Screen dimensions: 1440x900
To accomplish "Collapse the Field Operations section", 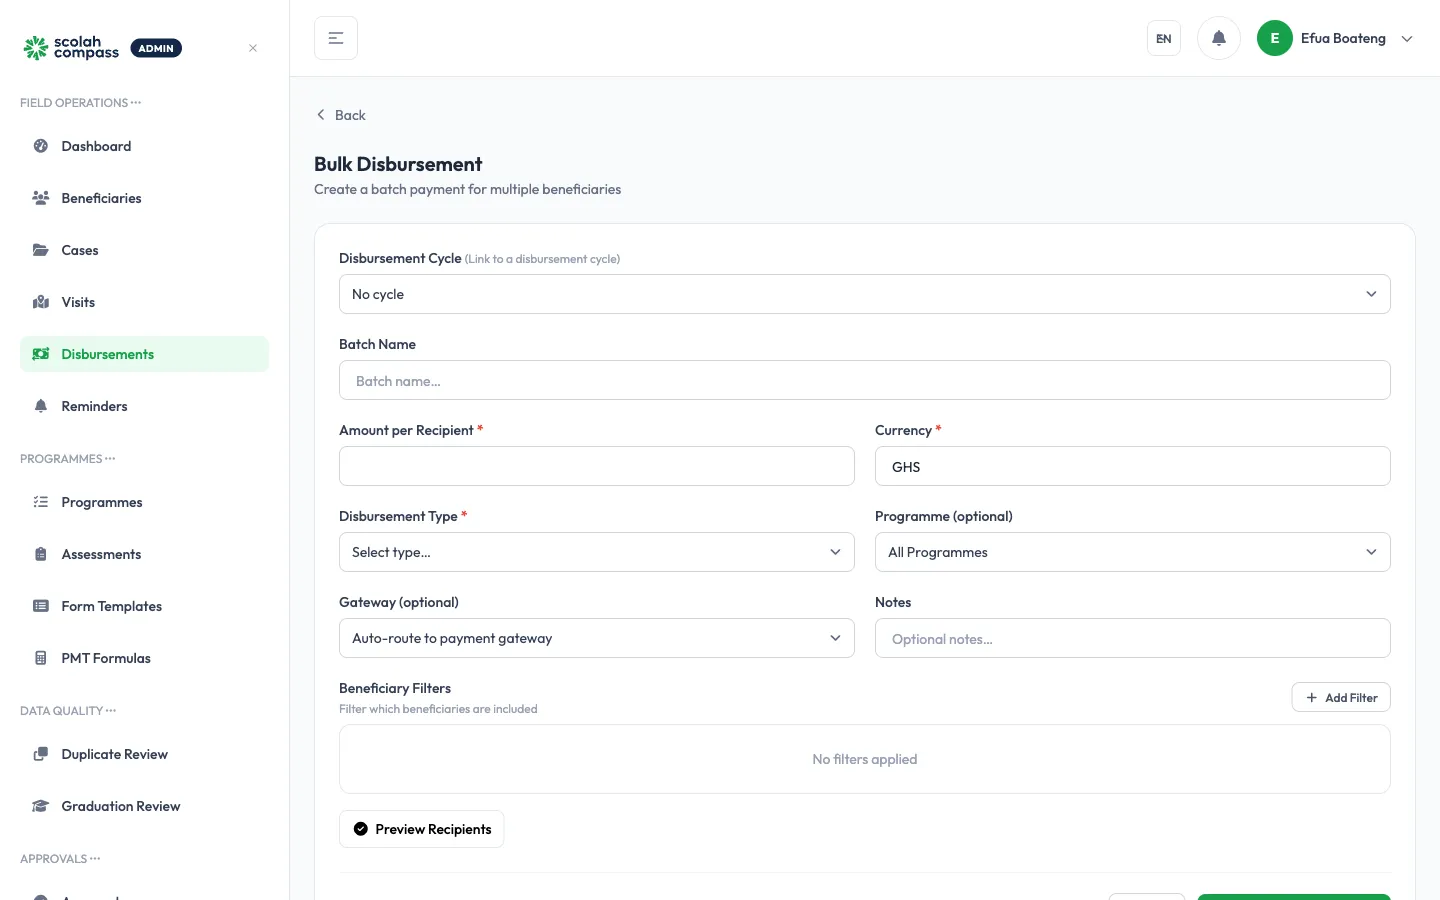I will 81,103.
